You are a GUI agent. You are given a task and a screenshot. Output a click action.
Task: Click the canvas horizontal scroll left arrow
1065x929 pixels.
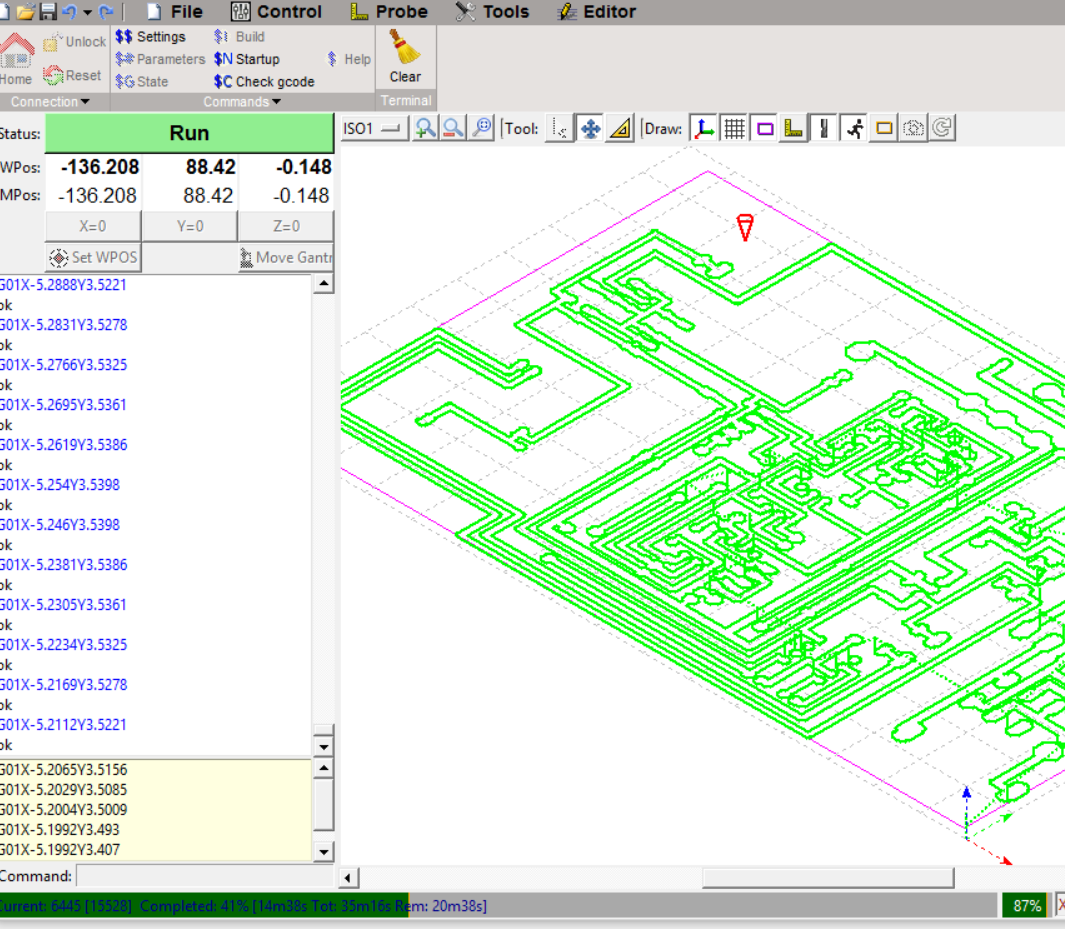pyautogui.click(x=348, y=877)
